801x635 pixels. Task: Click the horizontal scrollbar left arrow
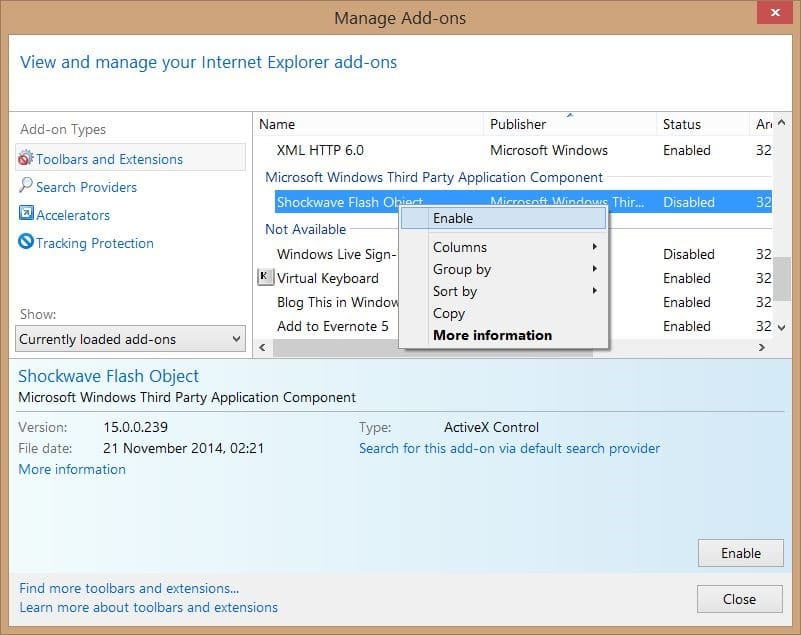pos(262,347)
